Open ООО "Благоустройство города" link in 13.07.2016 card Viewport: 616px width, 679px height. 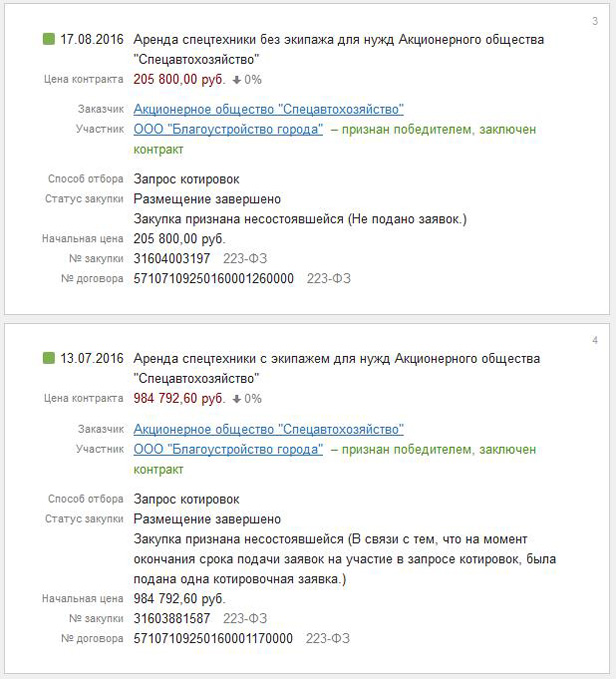[x=228, y=449]
